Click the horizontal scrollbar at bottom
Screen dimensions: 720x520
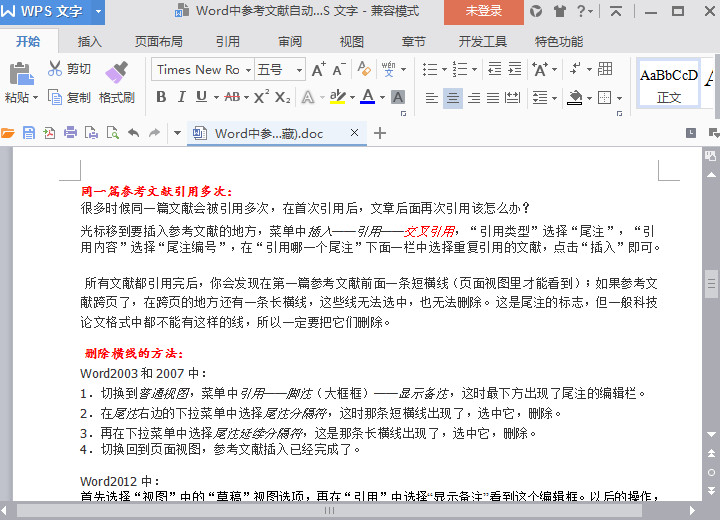click(329, 510)
